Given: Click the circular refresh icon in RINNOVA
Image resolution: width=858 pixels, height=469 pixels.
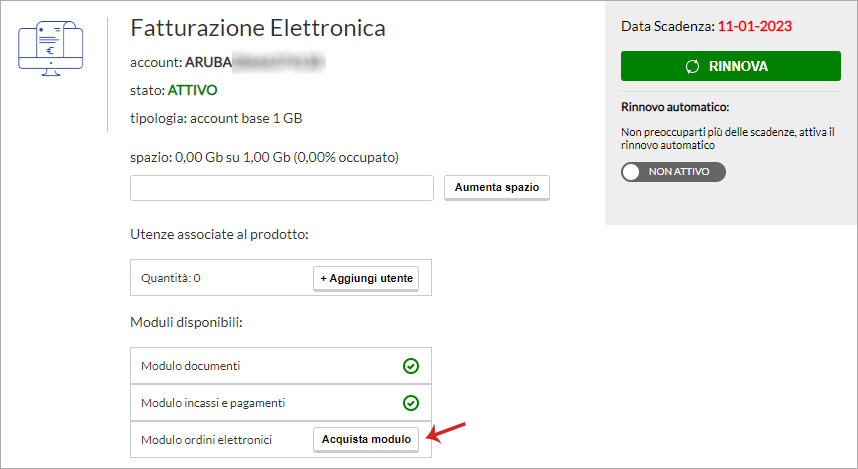Looking at the screenshot, I should click(x=692, y=66).
